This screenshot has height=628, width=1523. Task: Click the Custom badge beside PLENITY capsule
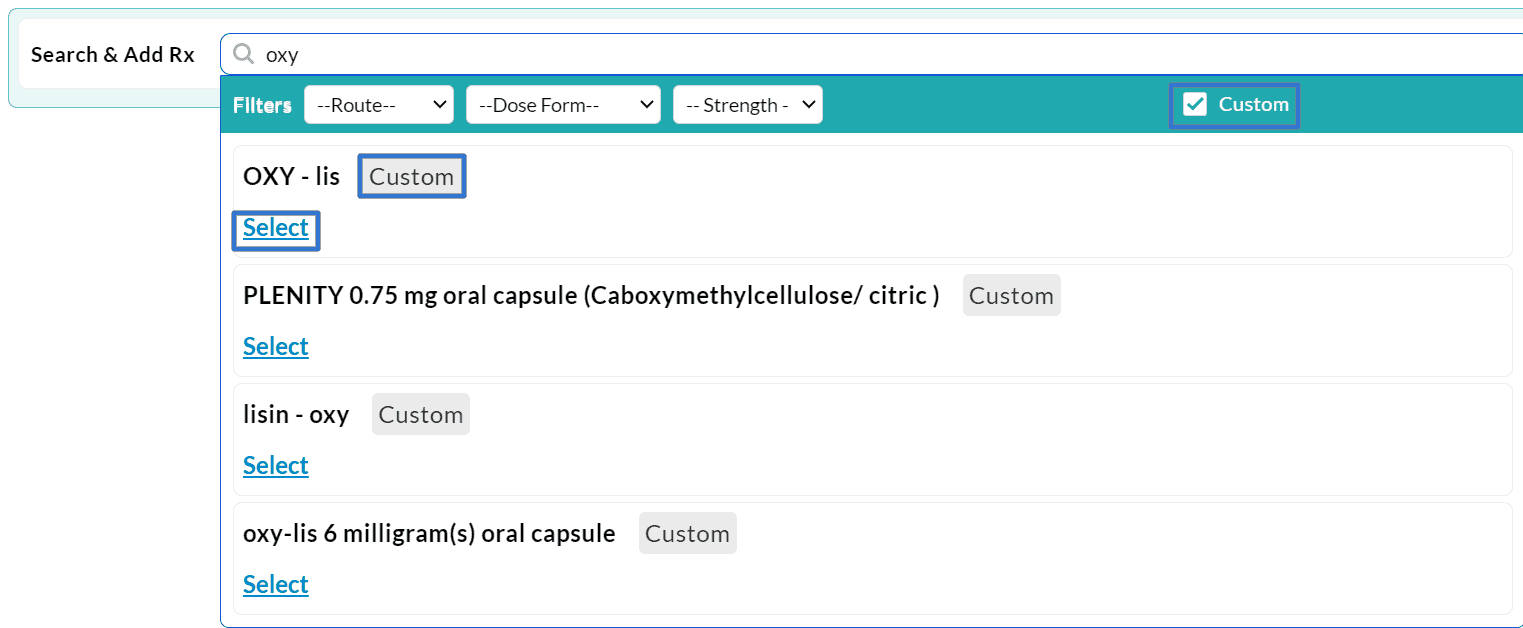(x=1011, y=295)
